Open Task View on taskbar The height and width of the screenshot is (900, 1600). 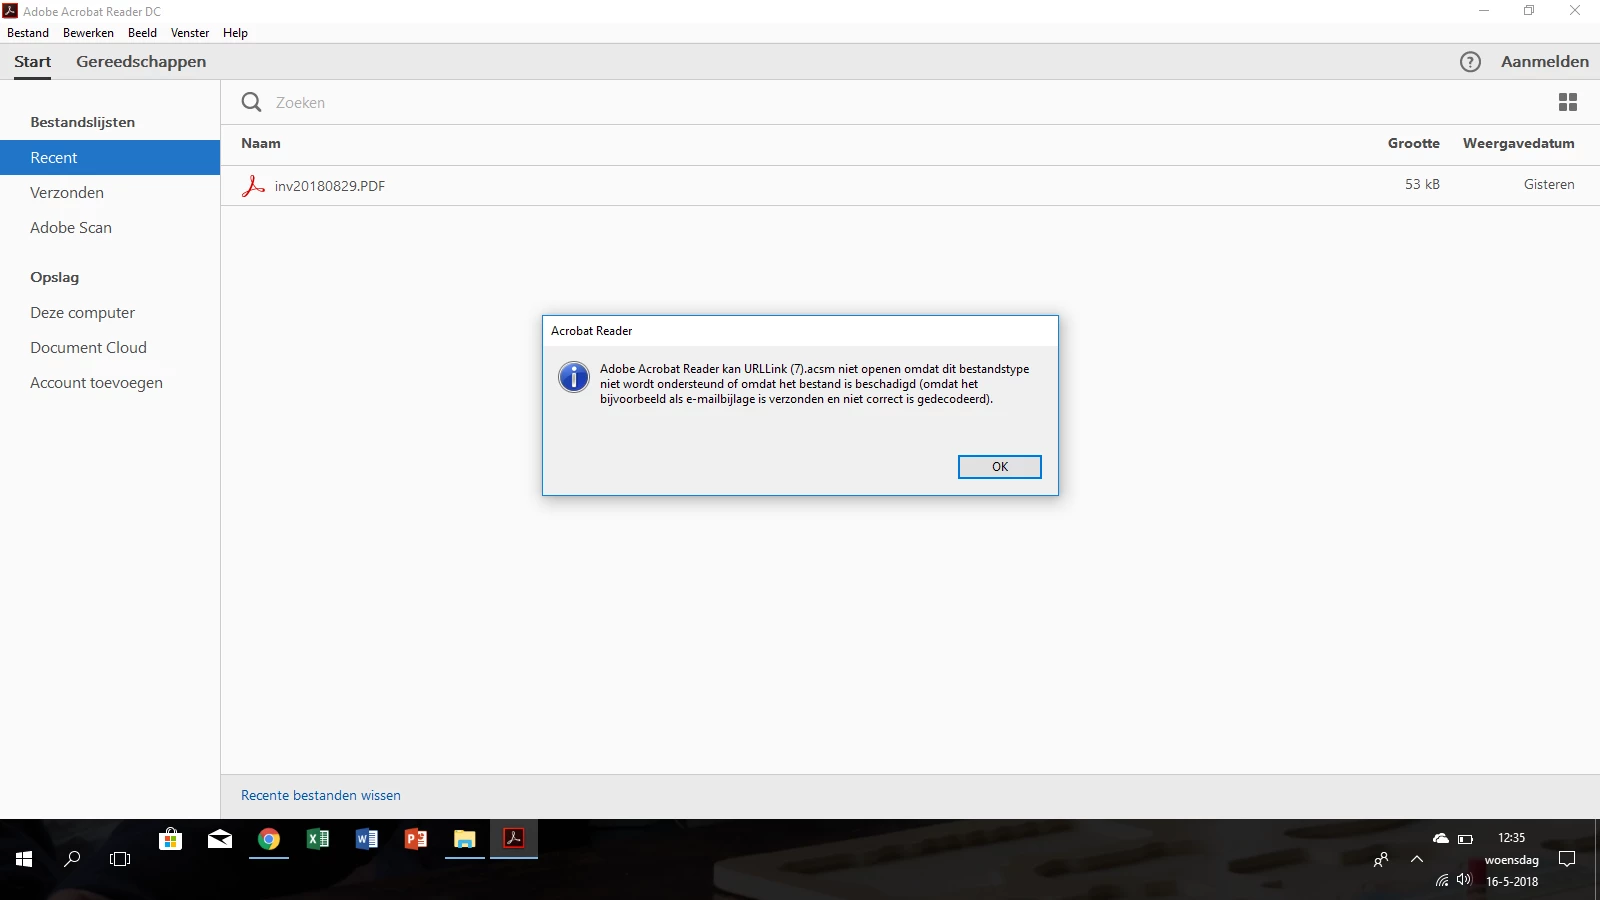(120, 859)
